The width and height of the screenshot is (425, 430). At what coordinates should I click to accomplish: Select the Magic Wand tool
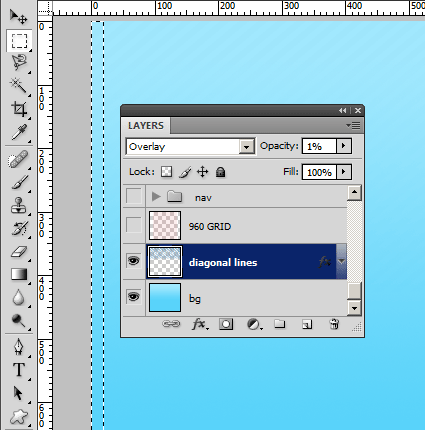pos(18,85)
